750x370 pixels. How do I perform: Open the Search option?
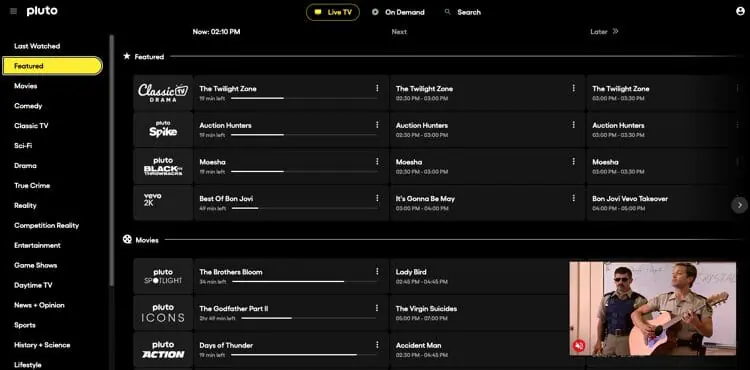point(463,12)
